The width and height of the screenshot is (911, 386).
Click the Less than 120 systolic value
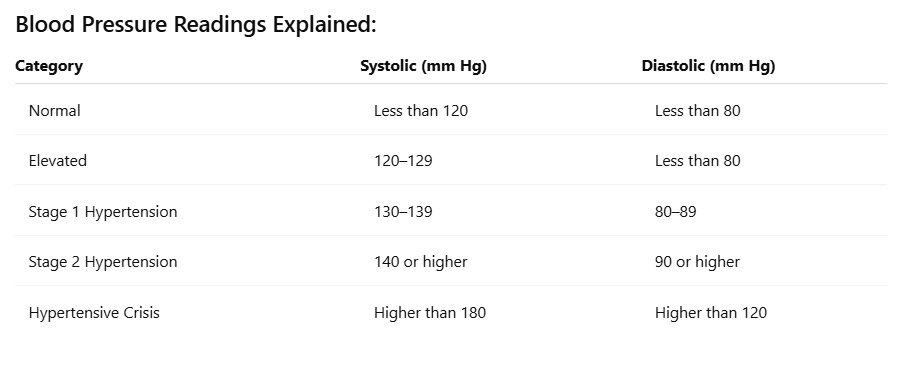pos(421,110)
